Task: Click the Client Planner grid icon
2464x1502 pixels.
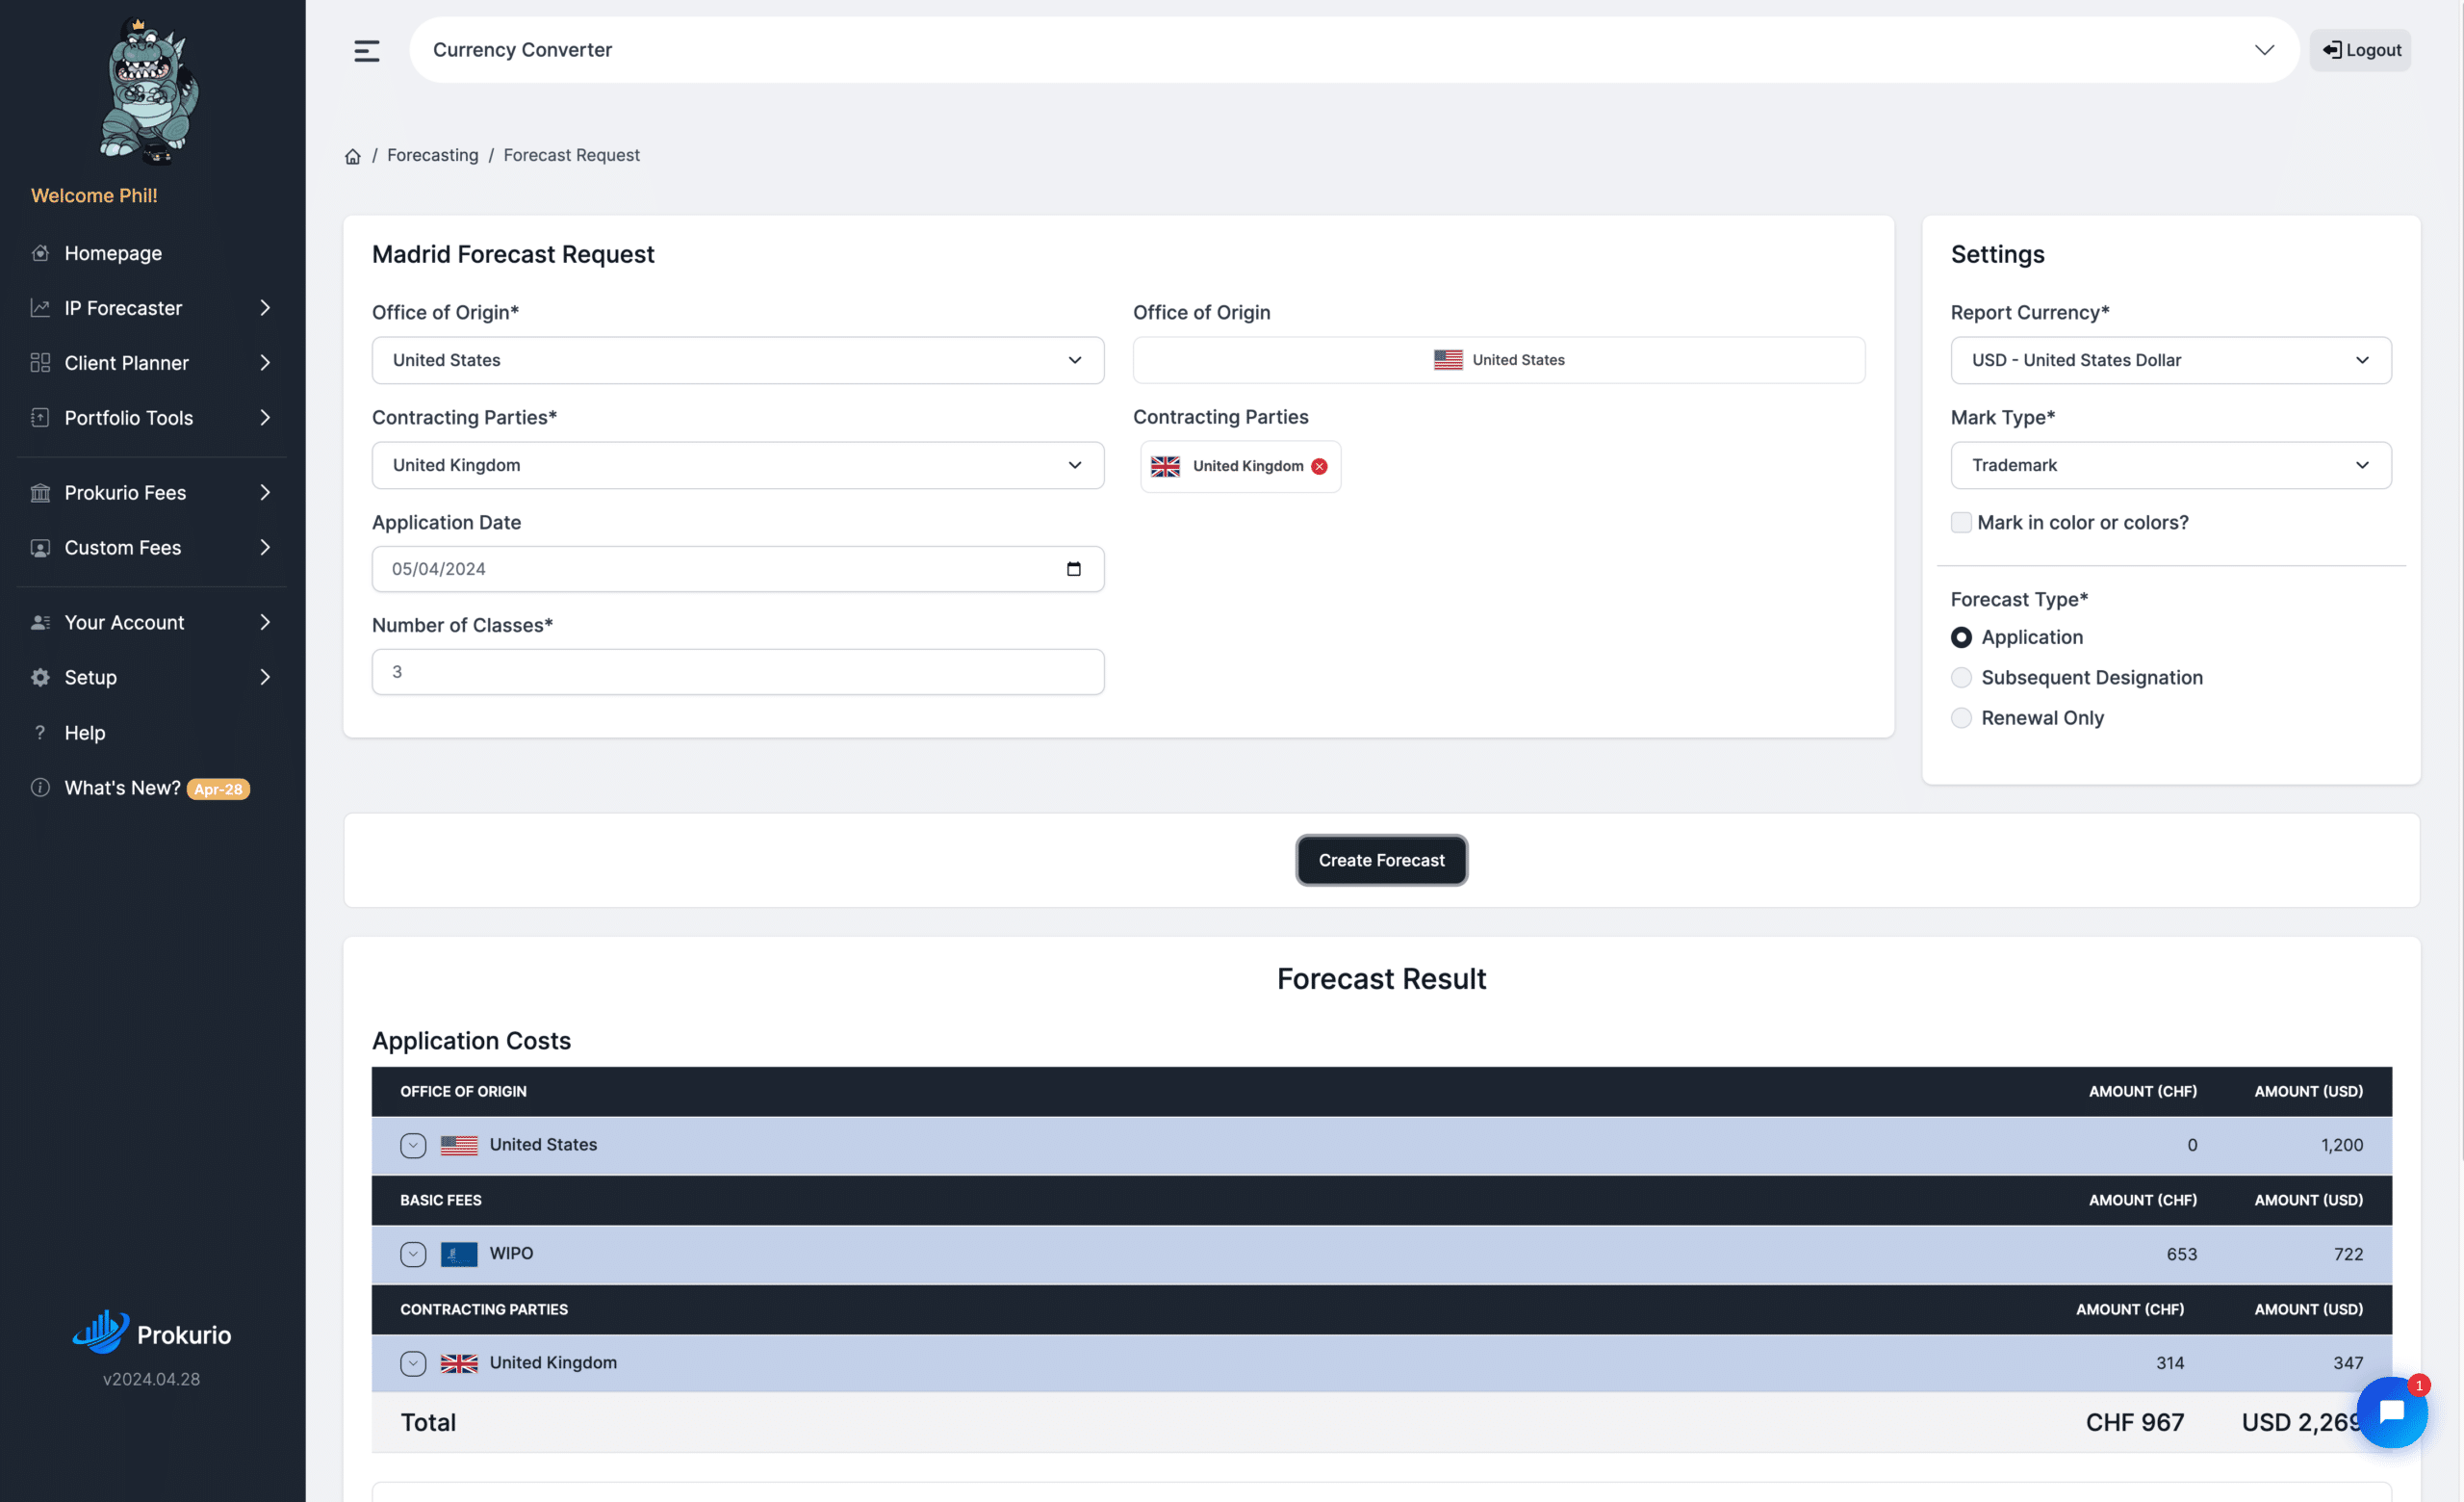Action: click(x=40, y=363)
